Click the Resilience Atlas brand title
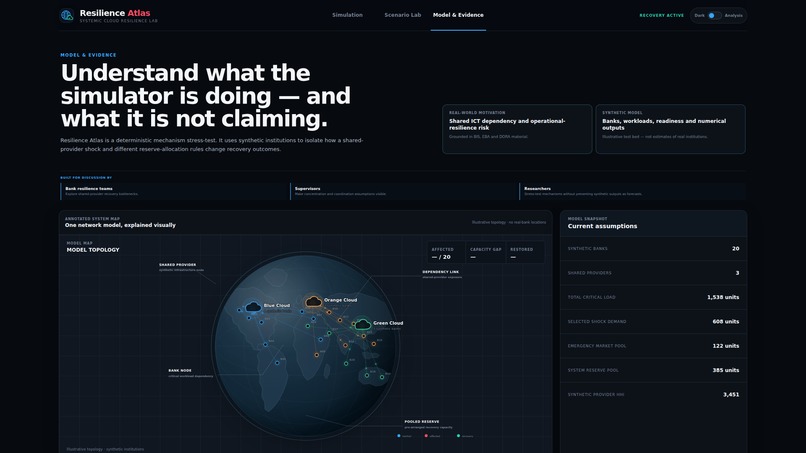This screenshot has height=453, width=806. pyautogui.click(x=115, y=13)
